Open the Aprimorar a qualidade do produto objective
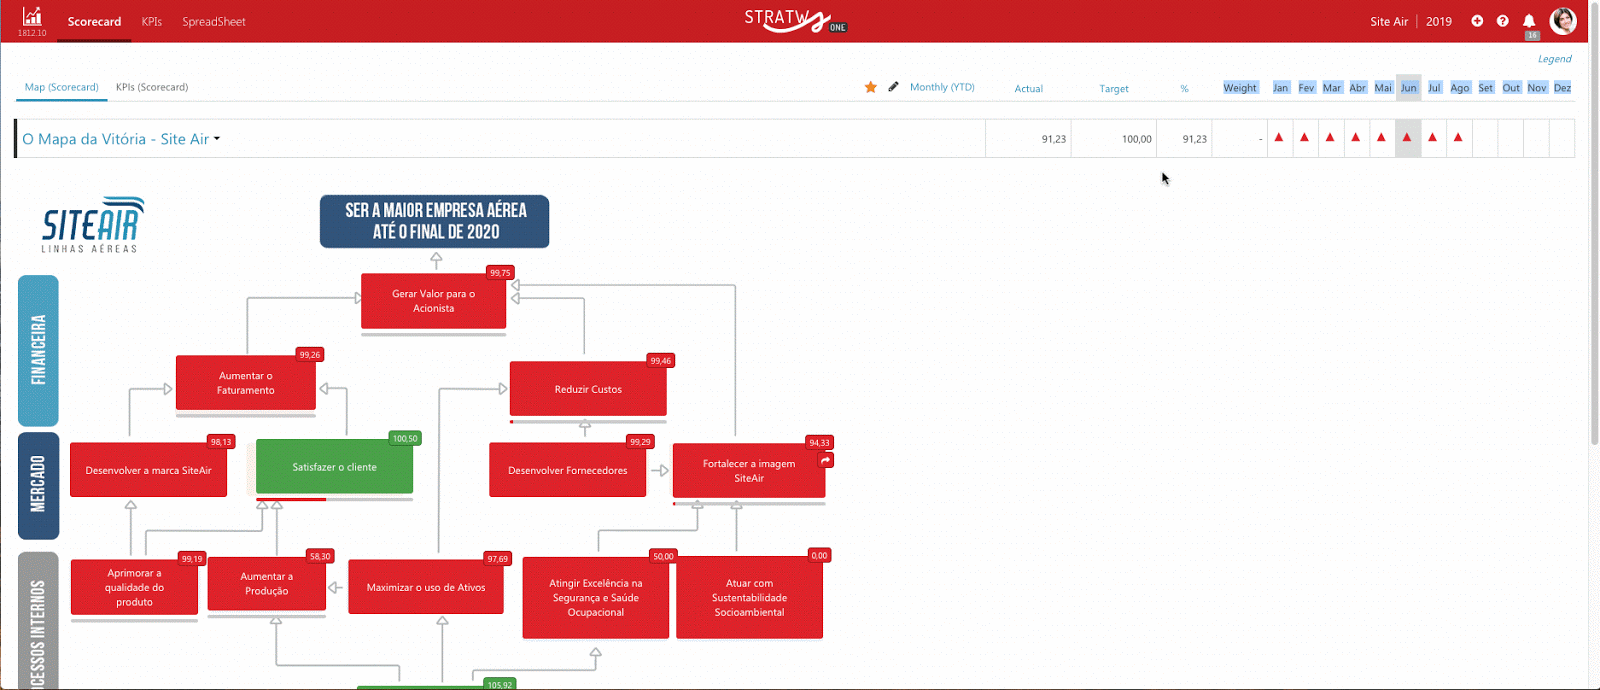The height and width of the screenshot is (690, 1600). [134, 587]
